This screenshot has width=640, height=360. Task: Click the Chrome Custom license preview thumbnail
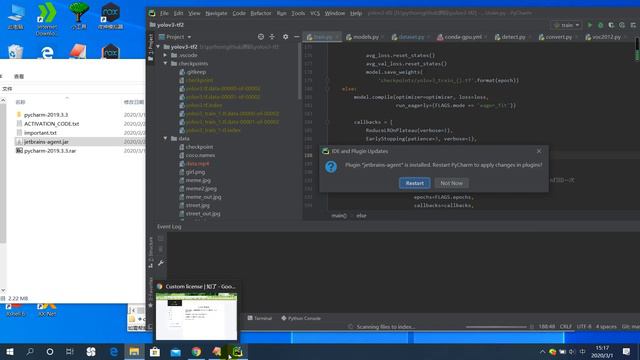pos(196,316)
